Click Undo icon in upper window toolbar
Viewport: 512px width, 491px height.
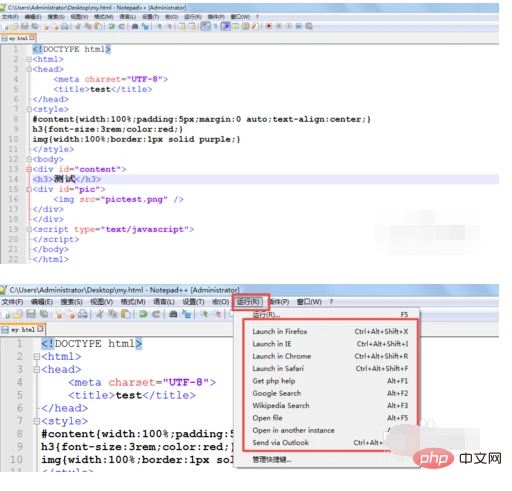click(x=111, y=26)
